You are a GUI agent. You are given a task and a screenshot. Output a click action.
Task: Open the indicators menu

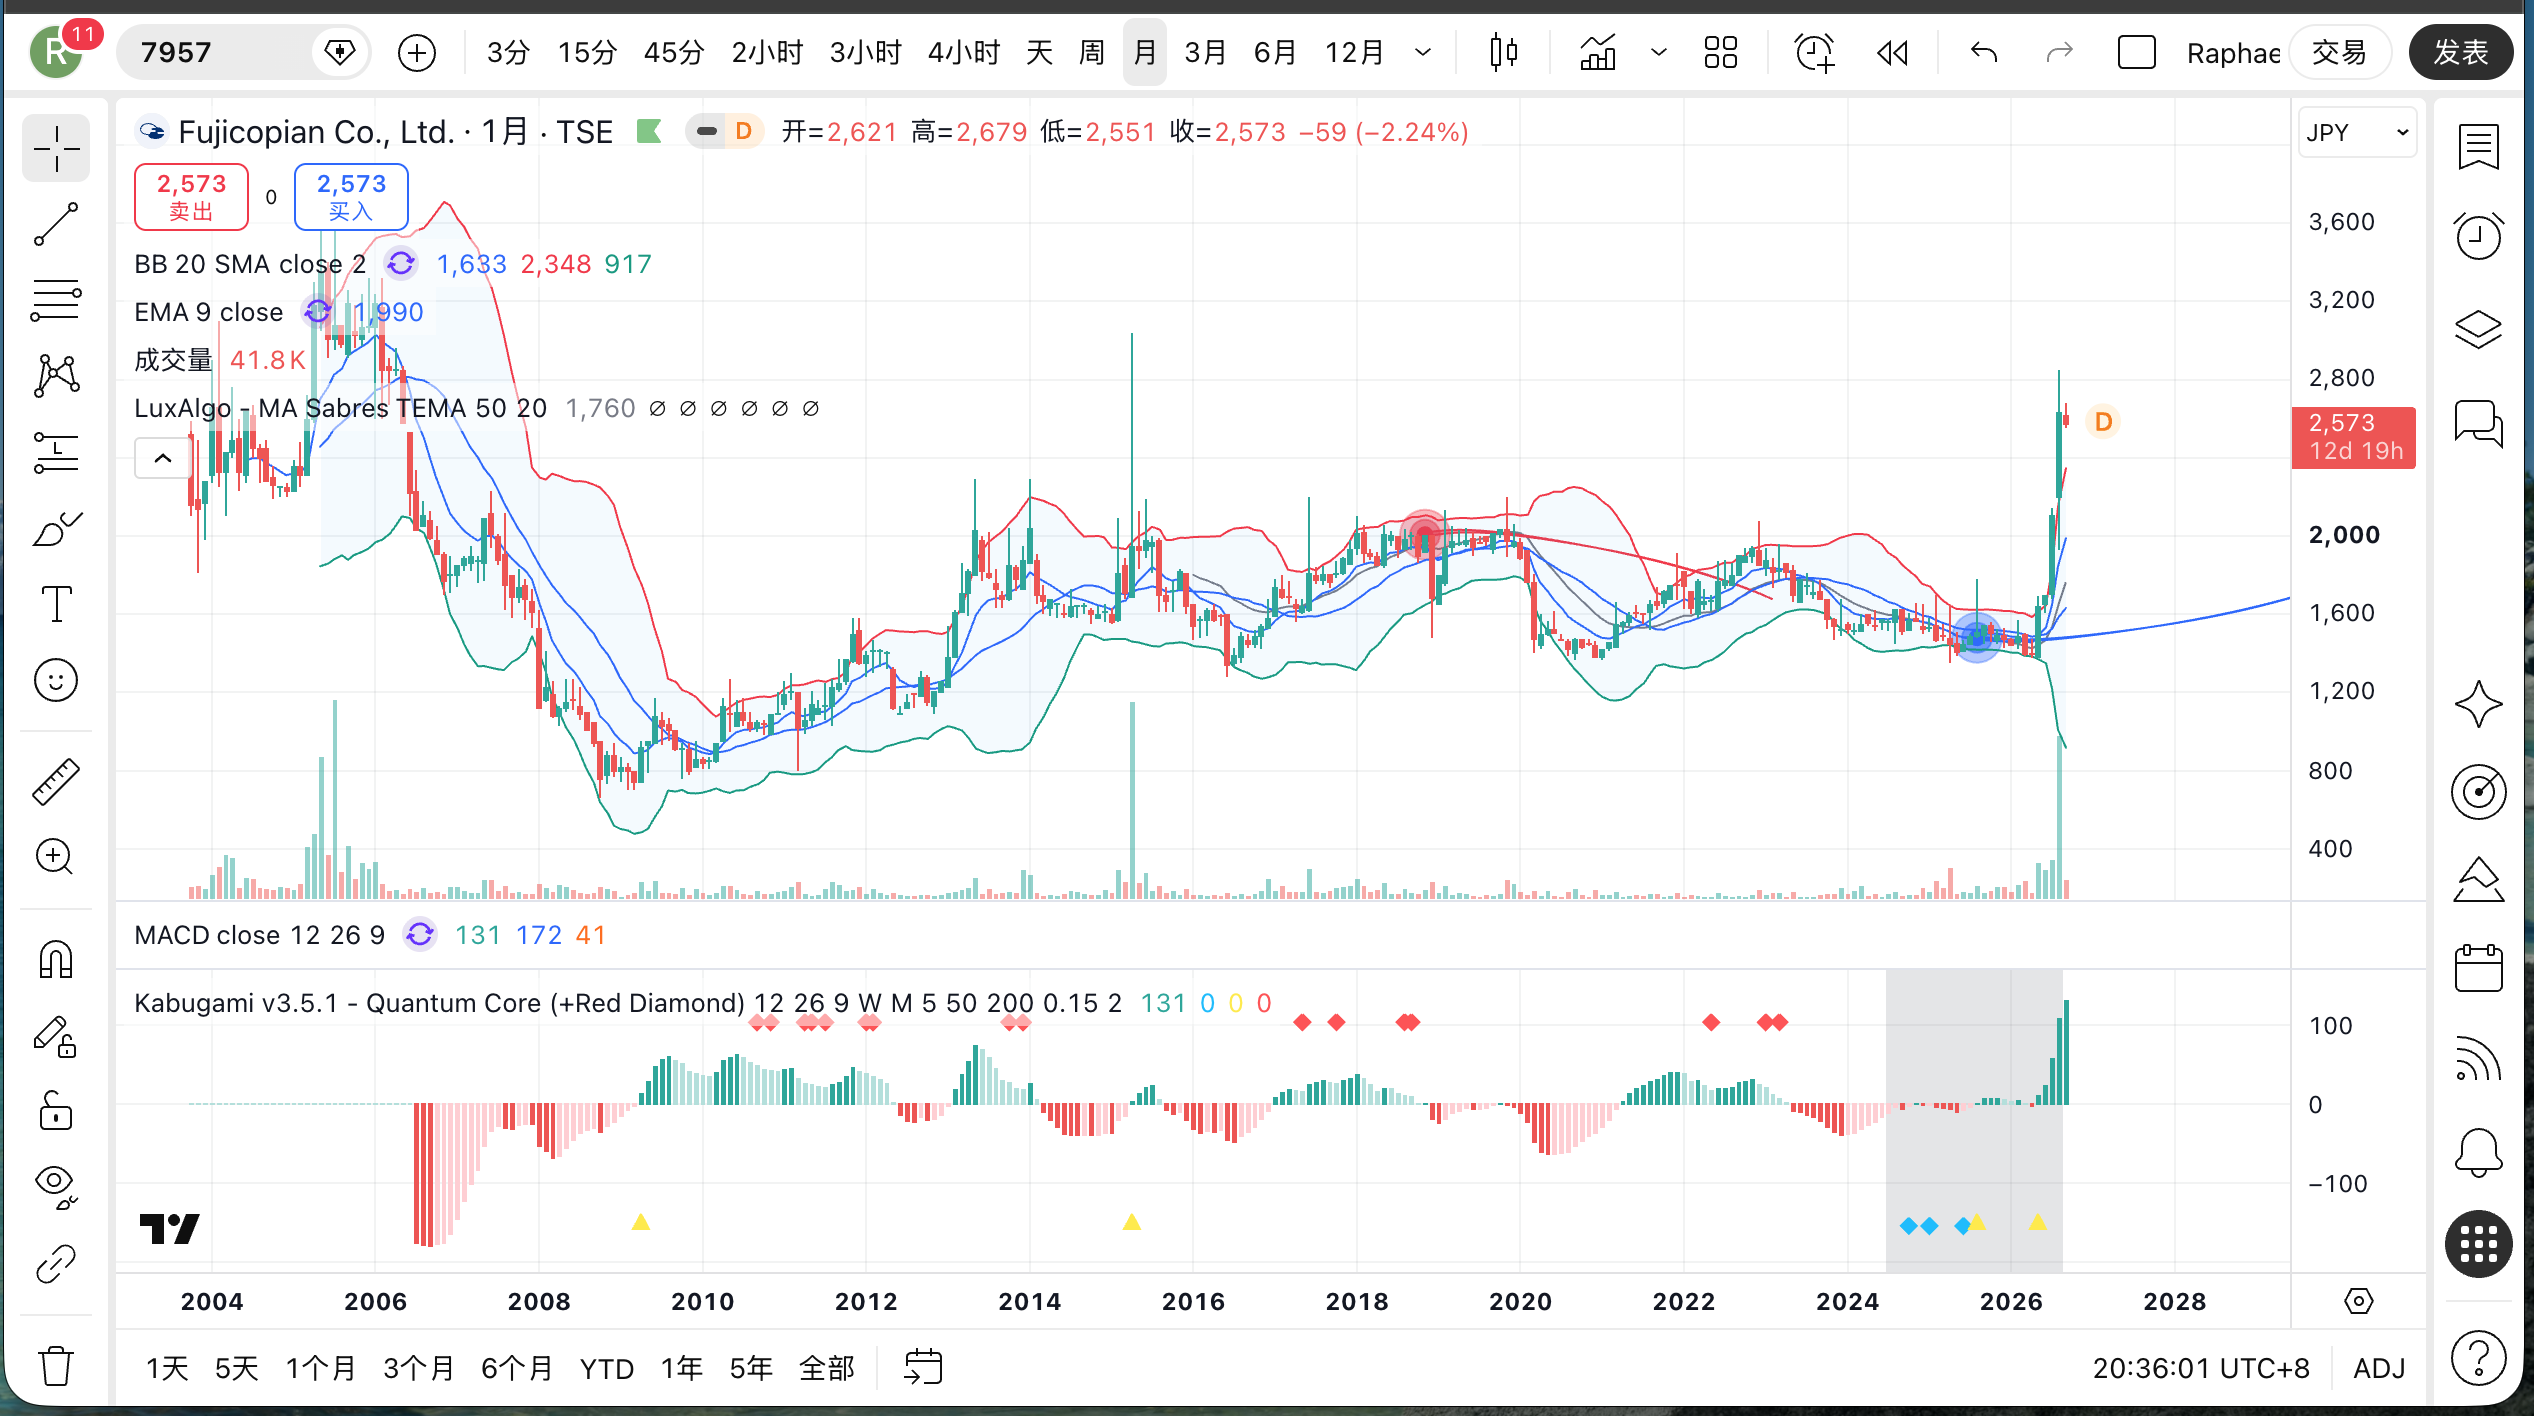click(x=1598, y=52)
